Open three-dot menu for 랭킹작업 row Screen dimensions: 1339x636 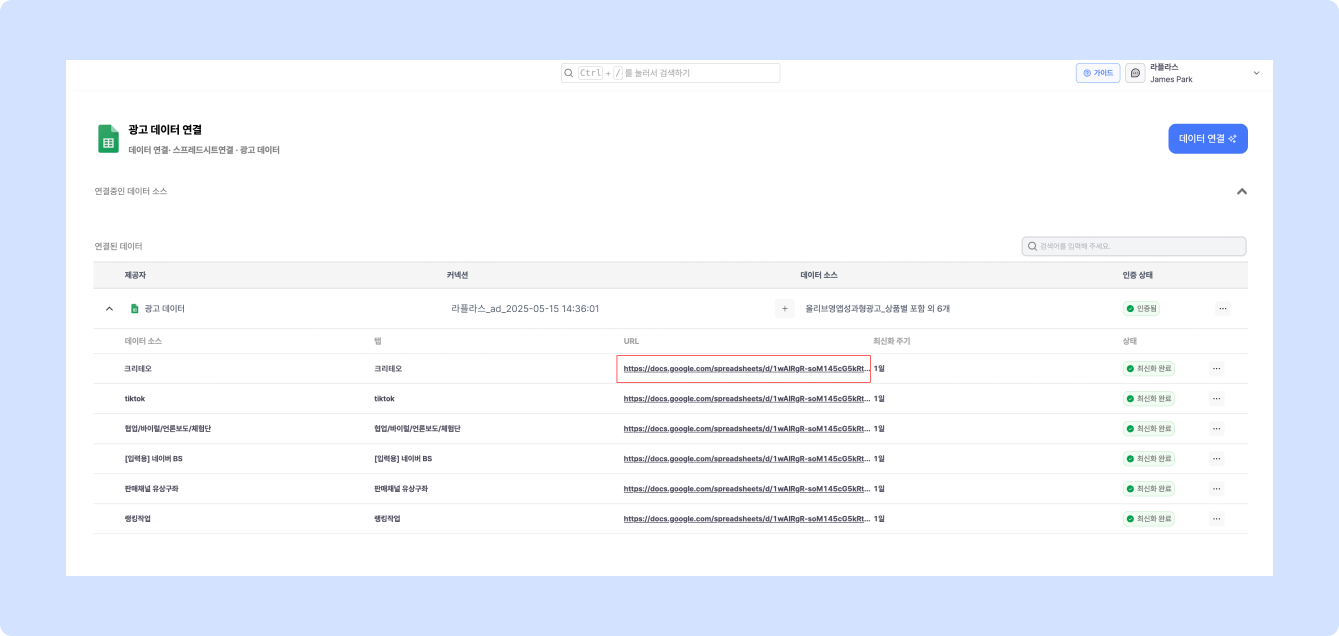(x=1216, y=519)
